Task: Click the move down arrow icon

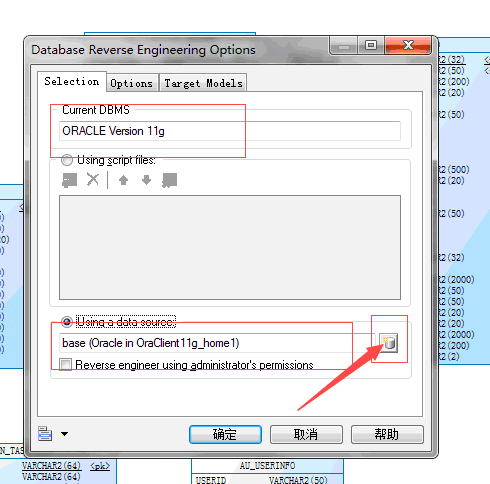Action: point(146,180)
